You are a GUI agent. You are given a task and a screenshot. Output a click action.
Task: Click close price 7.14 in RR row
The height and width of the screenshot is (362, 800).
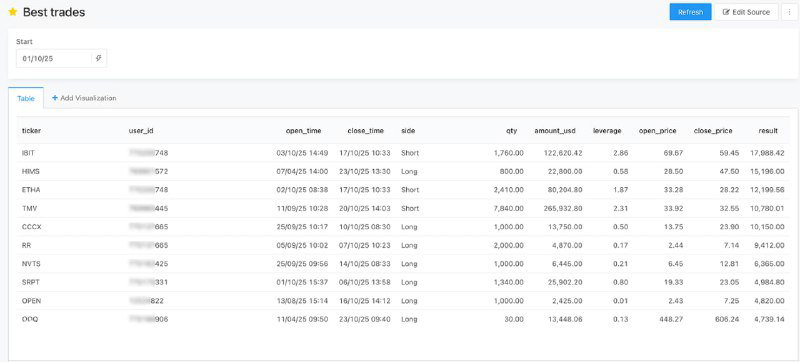732,245
